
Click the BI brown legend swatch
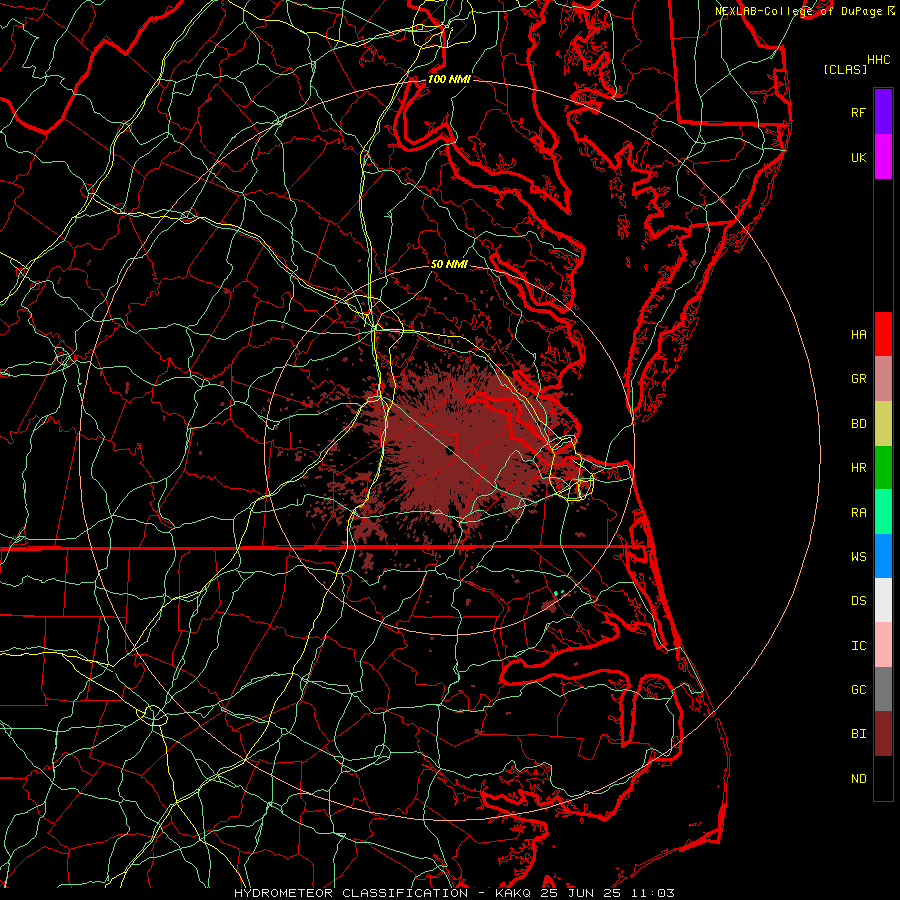click(x=883, y=734)
